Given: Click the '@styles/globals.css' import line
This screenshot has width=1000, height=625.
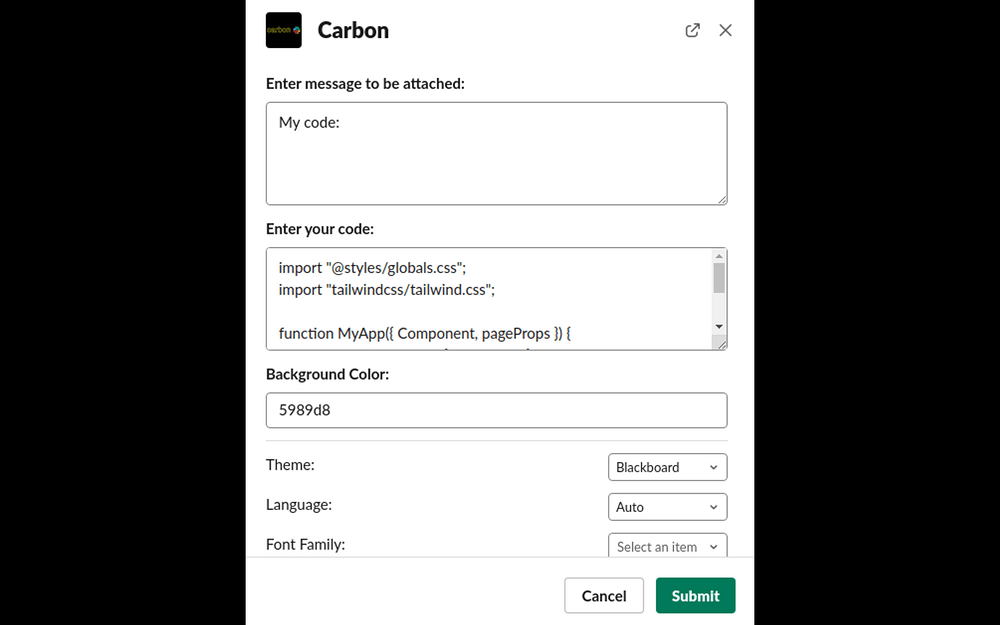Looking at the screenshot, I should point(372,268).
